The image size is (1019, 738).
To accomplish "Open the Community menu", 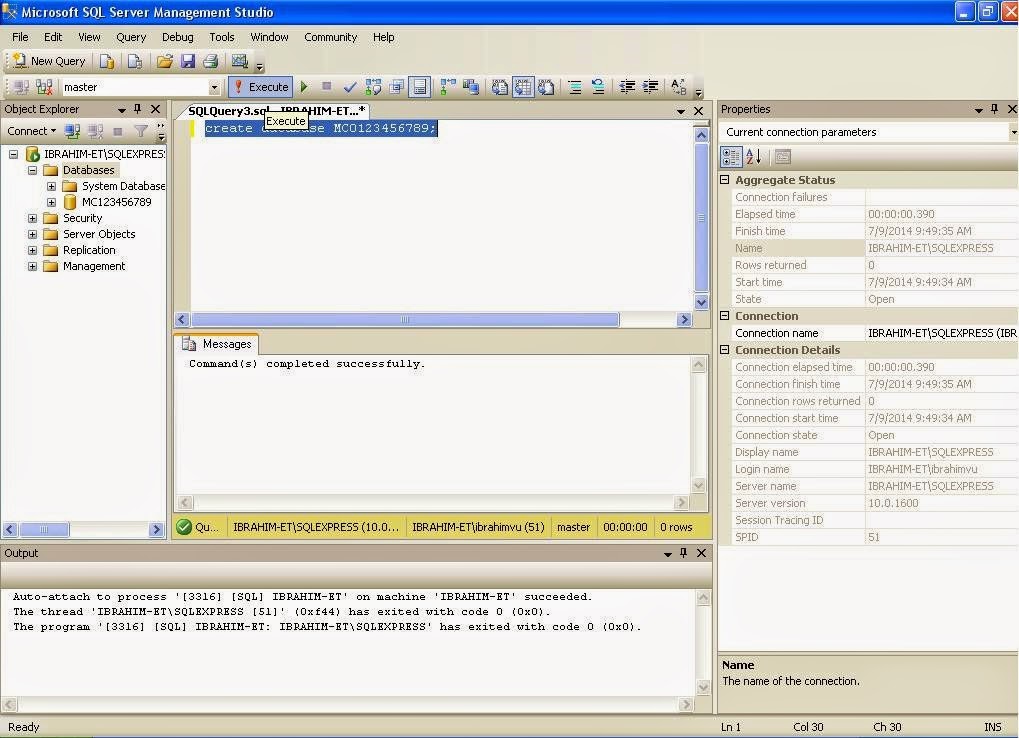I will point(330,37).
